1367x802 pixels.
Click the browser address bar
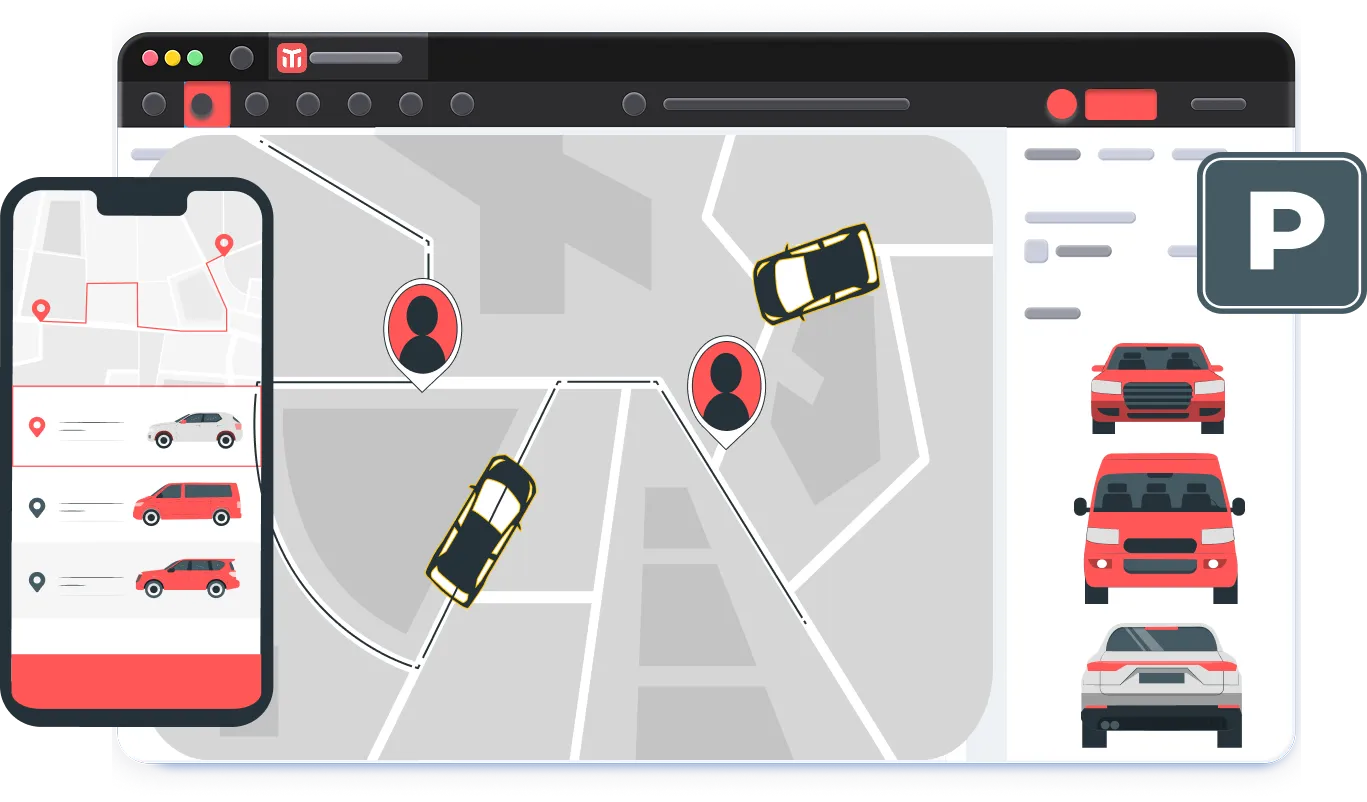coord(786,104)
